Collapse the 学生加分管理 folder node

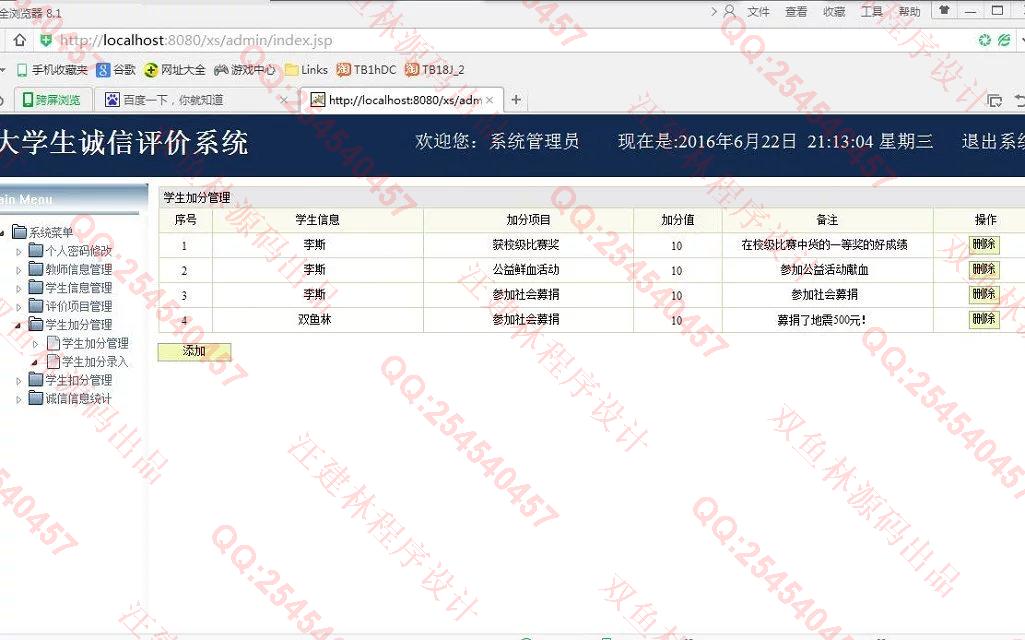point(19,325)
